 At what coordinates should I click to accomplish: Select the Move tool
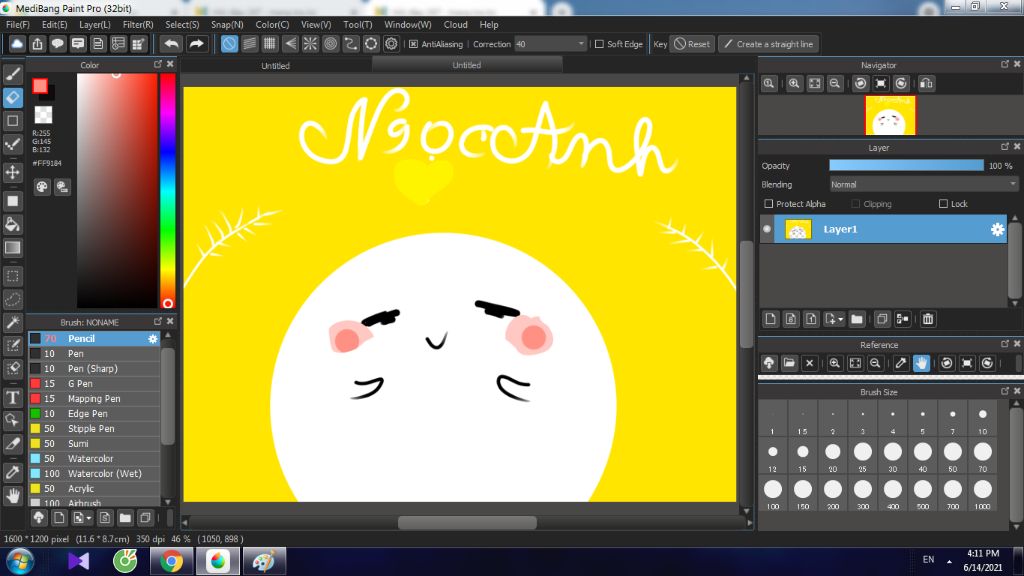pyautogui.click(x=12, y=172)
